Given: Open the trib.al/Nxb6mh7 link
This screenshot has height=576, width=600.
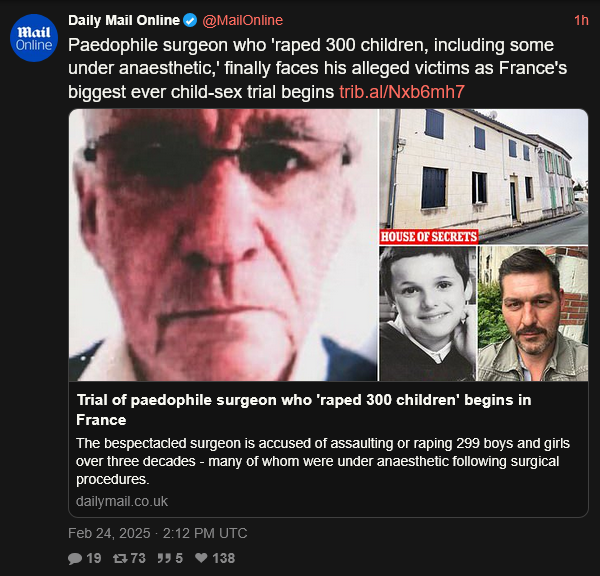Looking at the screenshot, I should [x=402, y=92].
